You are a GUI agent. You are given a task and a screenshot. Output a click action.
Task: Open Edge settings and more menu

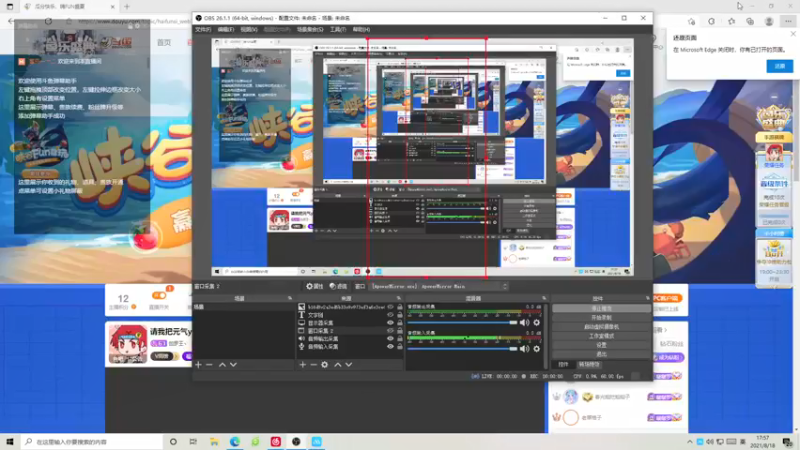pos(788,21)
